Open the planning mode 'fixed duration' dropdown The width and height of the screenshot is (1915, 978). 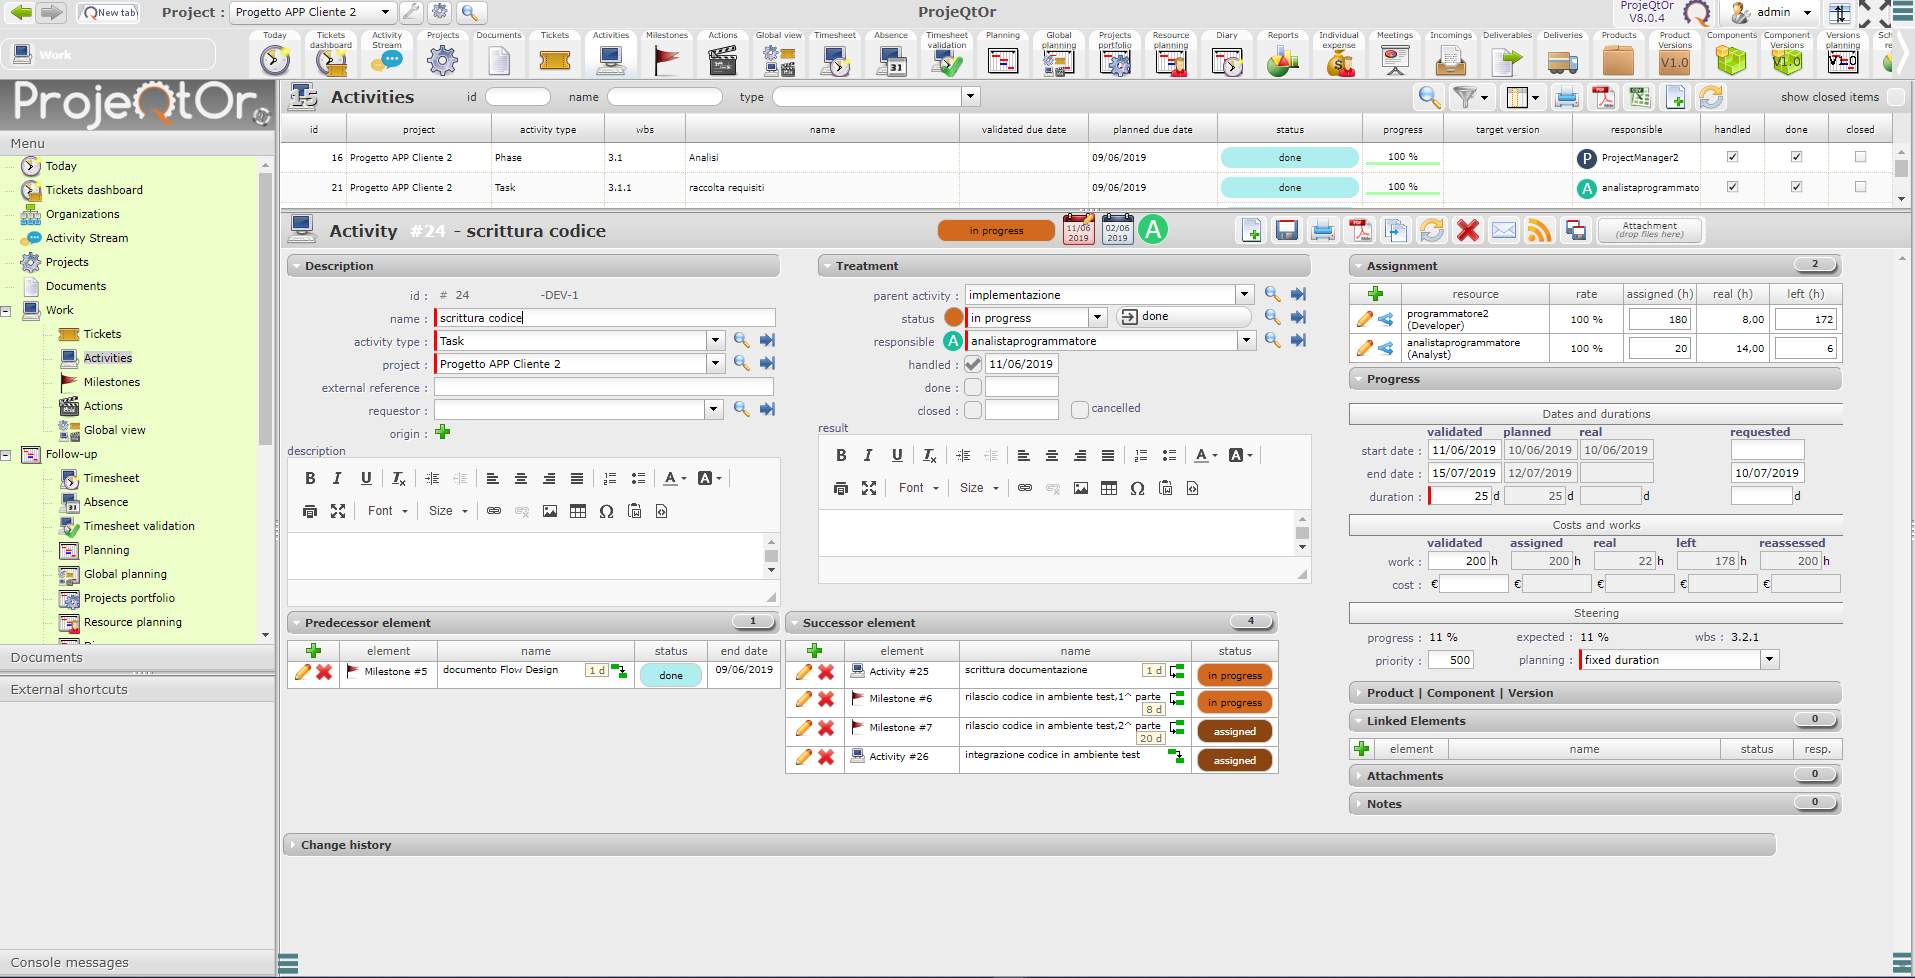pyautogui.click(x=1769, y=660)
